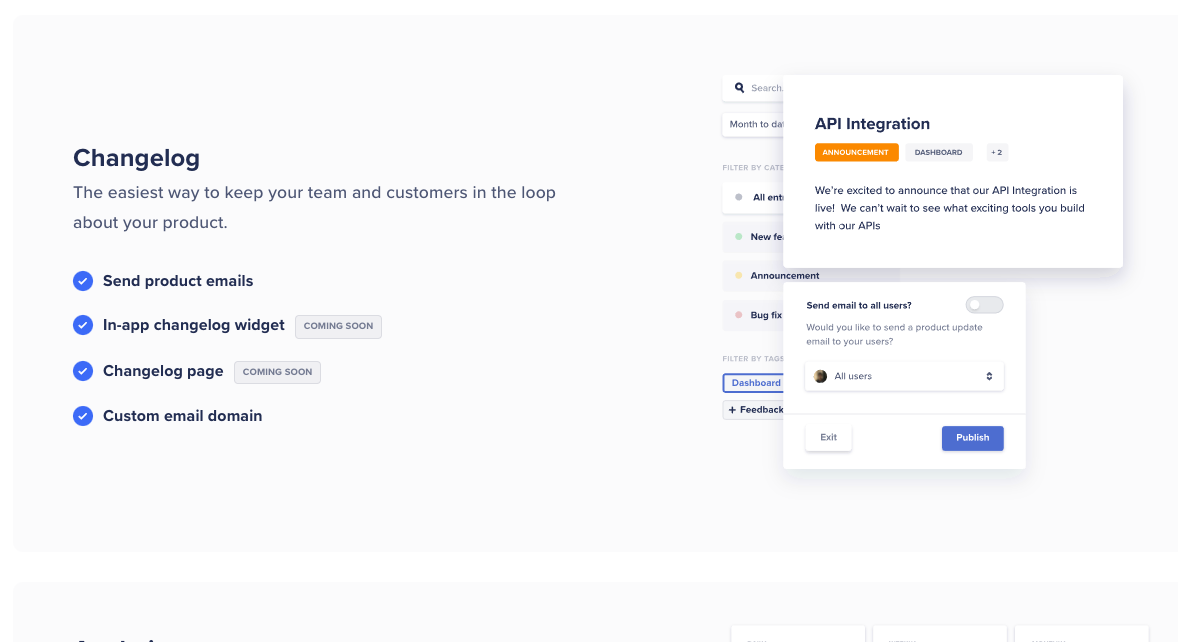Click the Search input field
The image size is (1178, 642).
tap(753, 88)
